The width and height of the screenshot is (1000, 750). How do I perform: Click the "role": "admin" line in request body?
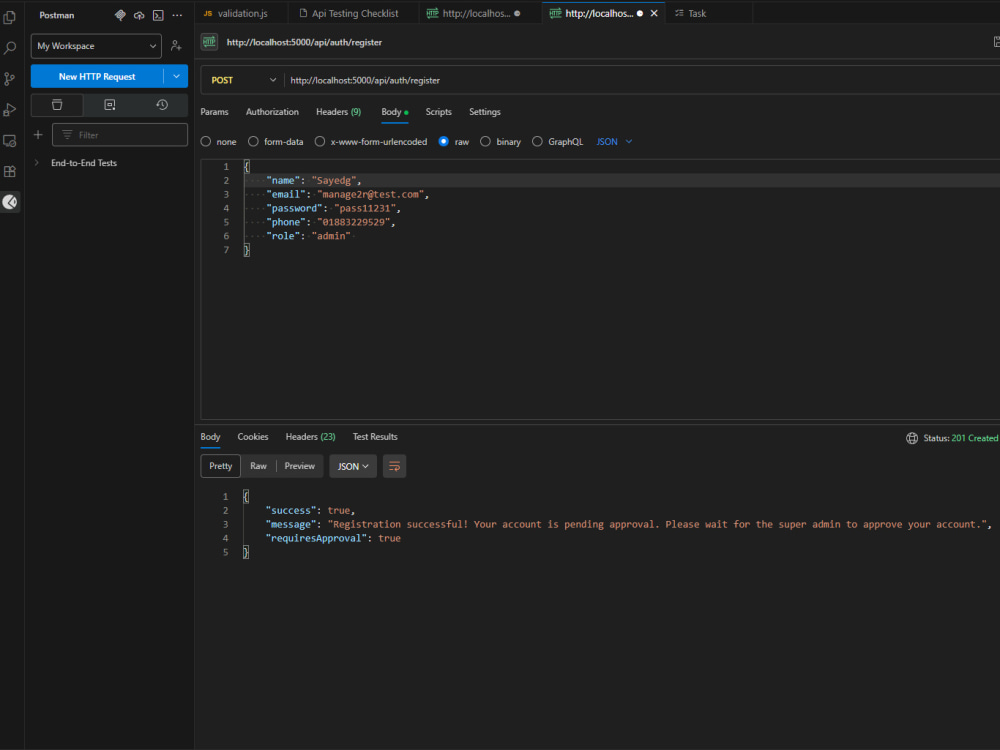pyautogui.click(x=308, y=236)
